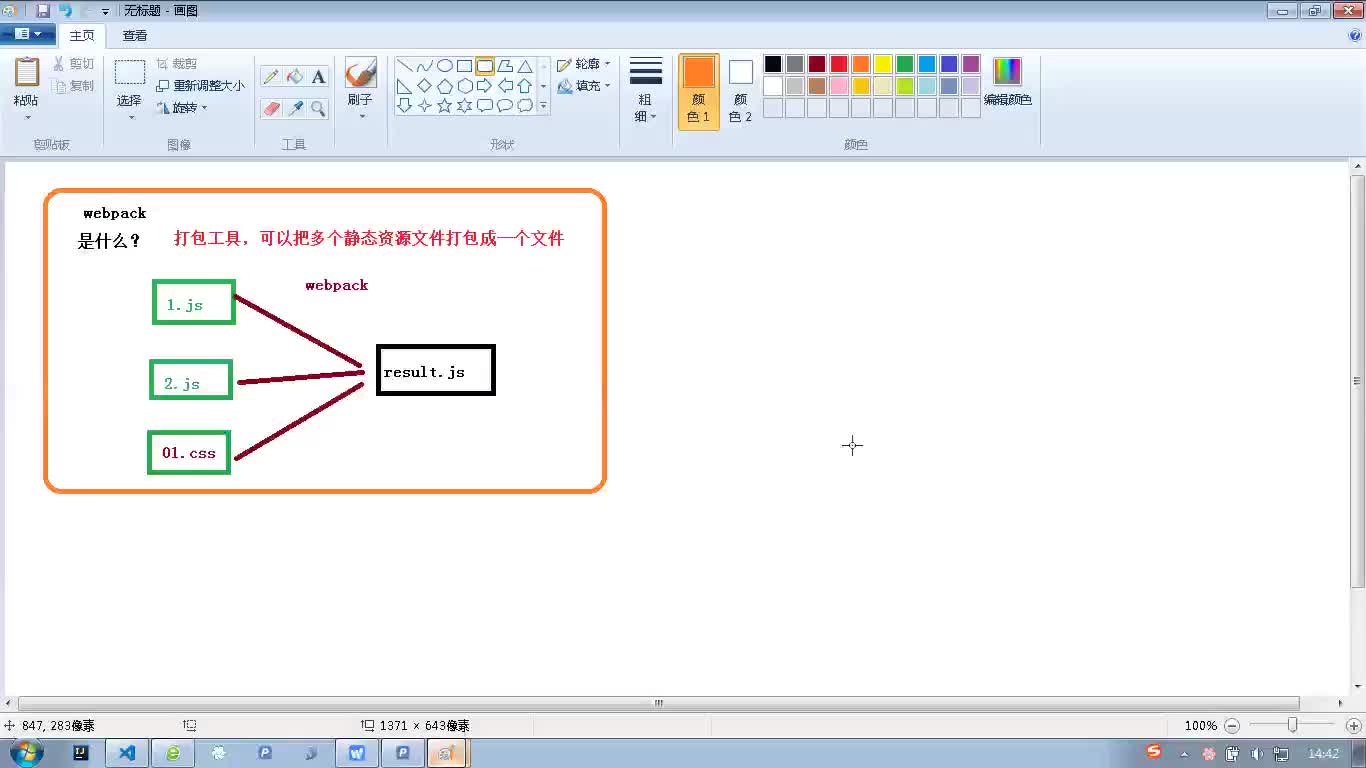Image resolution: width=1366 pixels, height=768 pixels.
Task: Select the Eraser tool
Action: pos(271,108)
